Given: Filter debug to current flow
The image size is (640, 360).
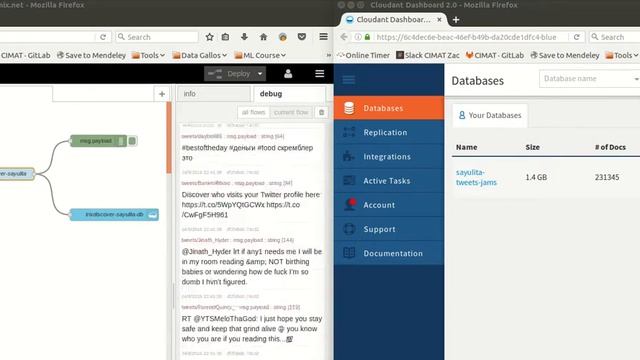Looking at the screenshot, I should click(x=291, y=112).
